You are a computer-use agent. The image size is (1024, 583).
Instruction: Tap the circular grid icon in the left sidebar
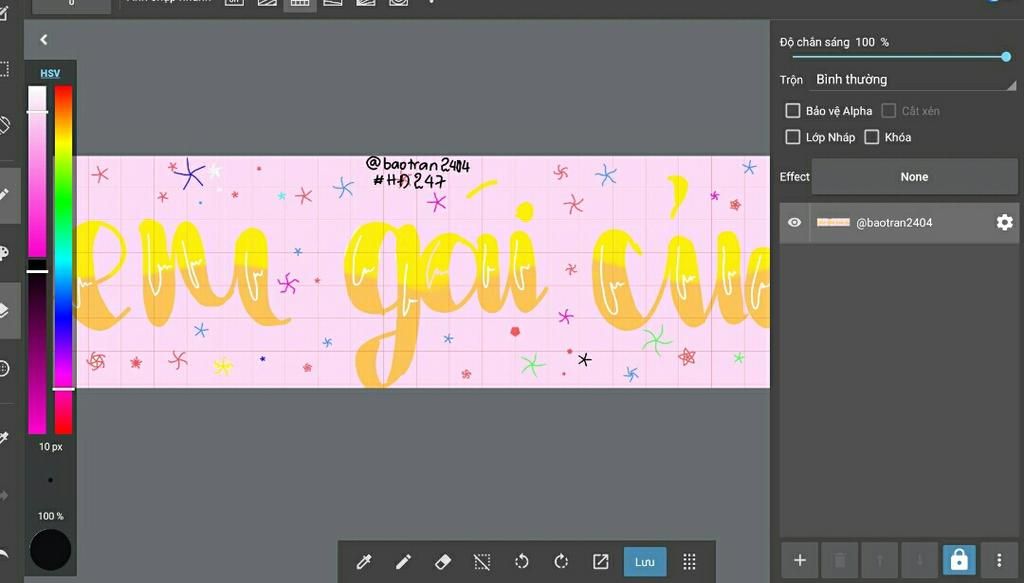point(5,368)
